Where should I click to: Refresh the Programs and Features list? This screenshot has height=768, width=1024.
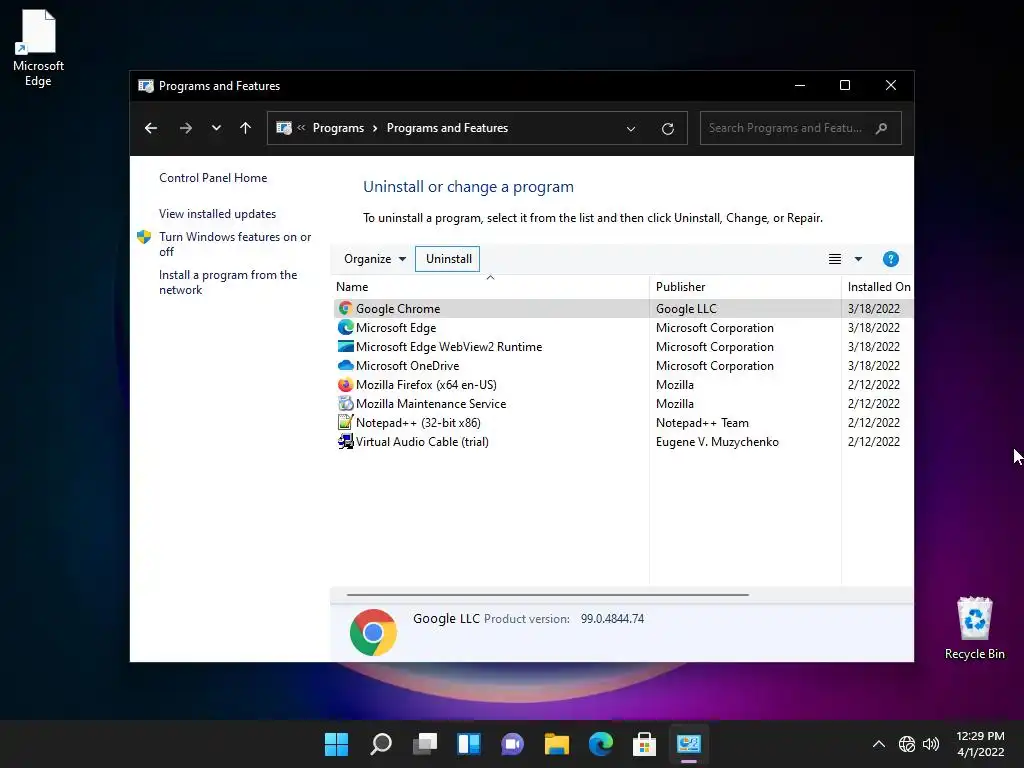point(667,129)
